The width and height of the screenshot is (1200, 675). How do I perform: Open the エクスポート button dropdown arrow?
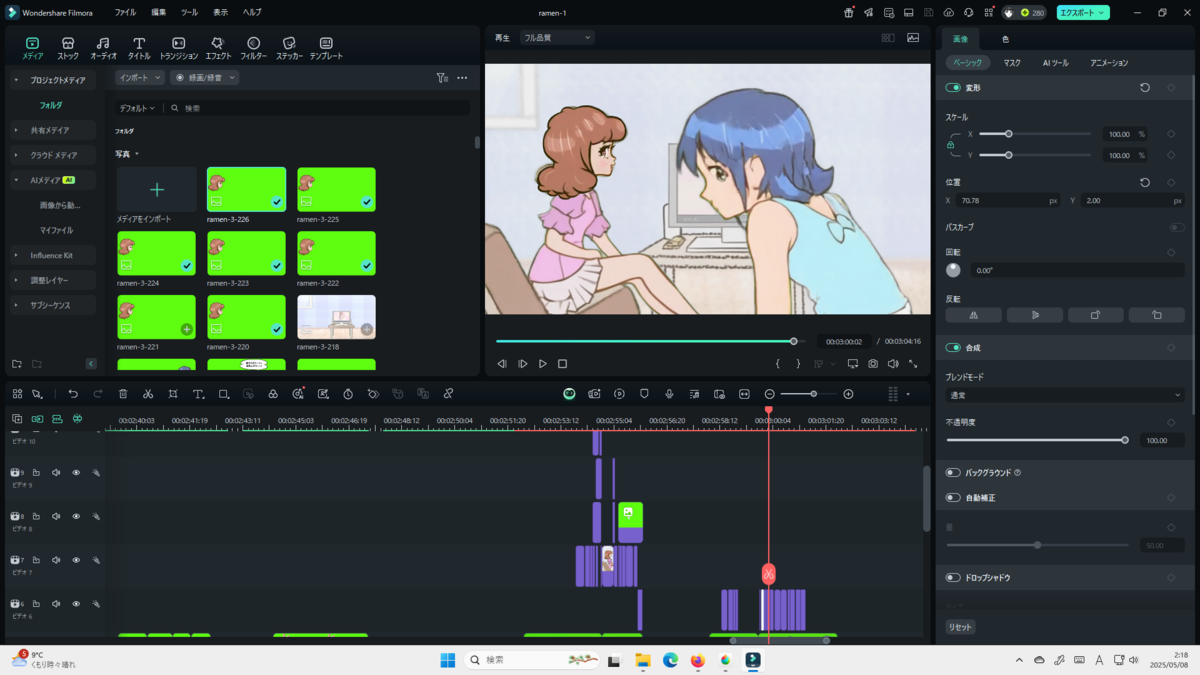[1101, 13]
